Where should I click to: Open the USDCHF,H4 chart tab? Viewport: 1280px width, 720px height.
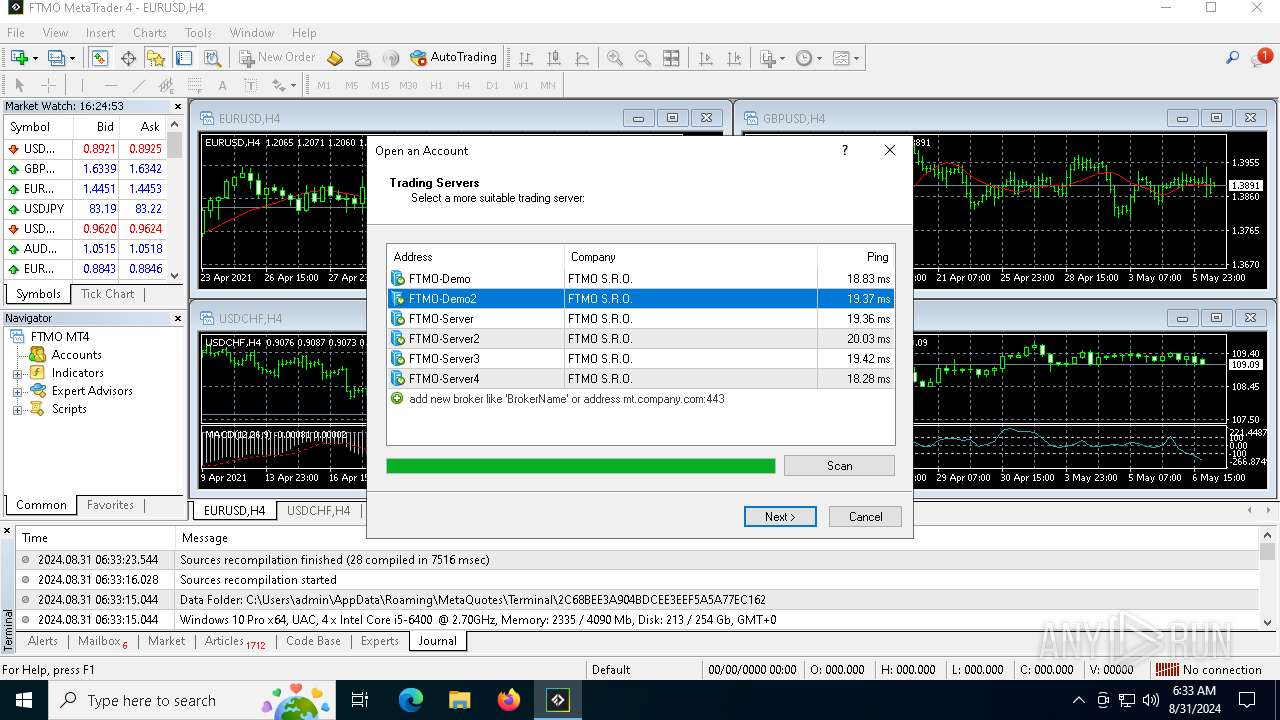[x=318, y=510]
